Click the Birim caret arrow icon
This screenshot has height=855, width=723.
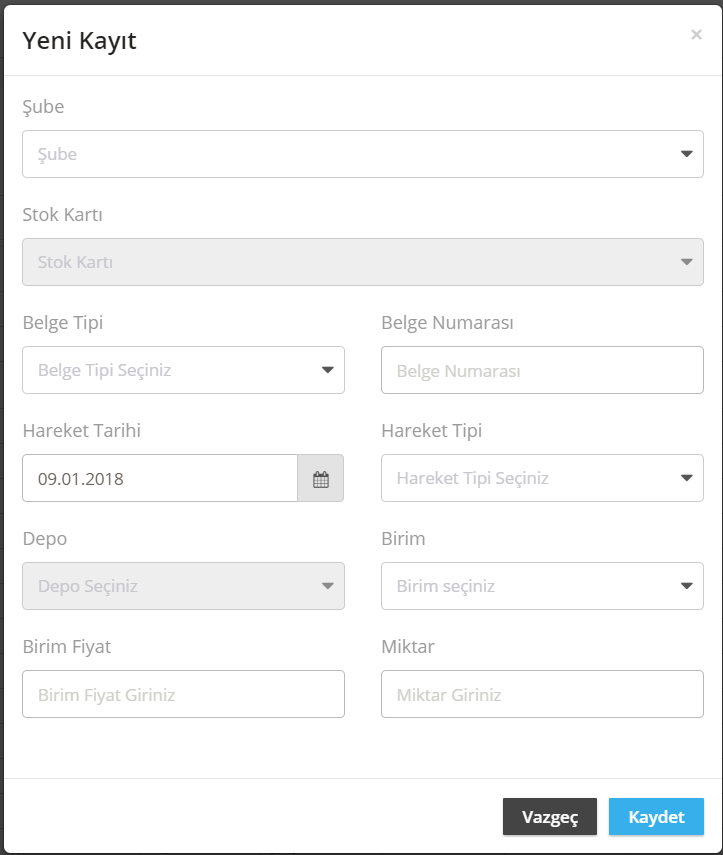(x=687, y=586)
